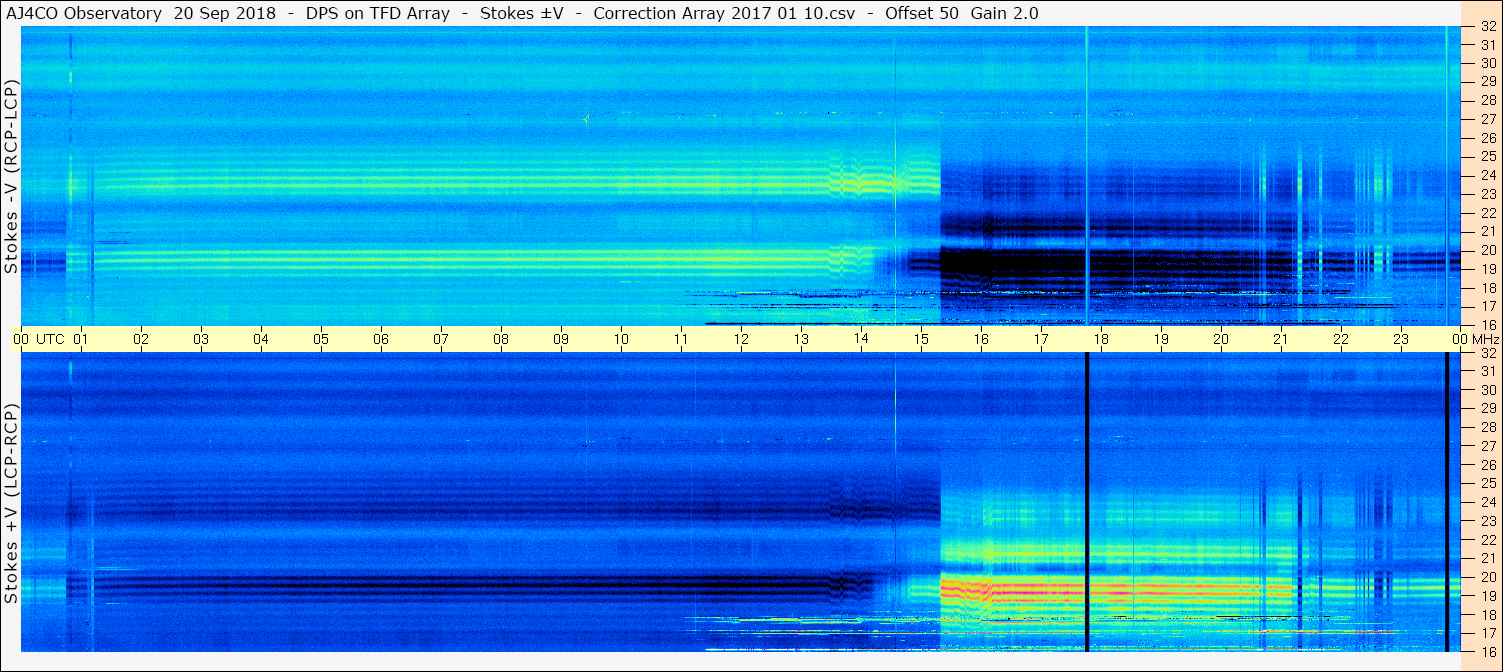Select the 23 hour marker on time axis

(x=1401, y=339)
